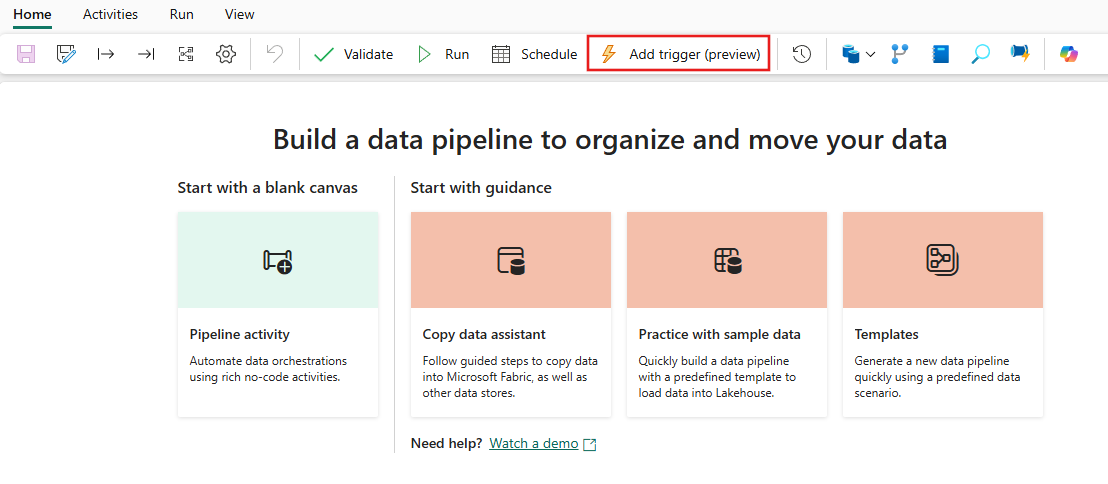Validate the pipeline
The image size is (1108, 484).
[353, 54]
